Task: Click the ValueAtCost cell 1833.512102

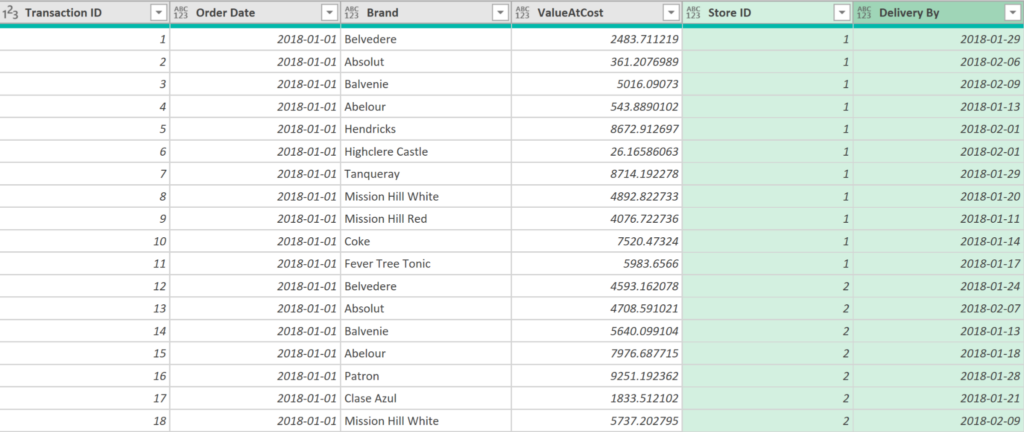Action: coord(597,398)
